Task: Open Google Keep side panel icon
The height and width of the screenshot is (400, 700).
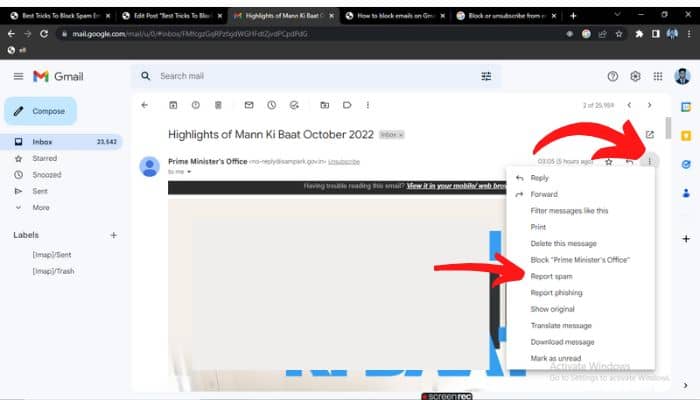Action: [x=686, y=135]
